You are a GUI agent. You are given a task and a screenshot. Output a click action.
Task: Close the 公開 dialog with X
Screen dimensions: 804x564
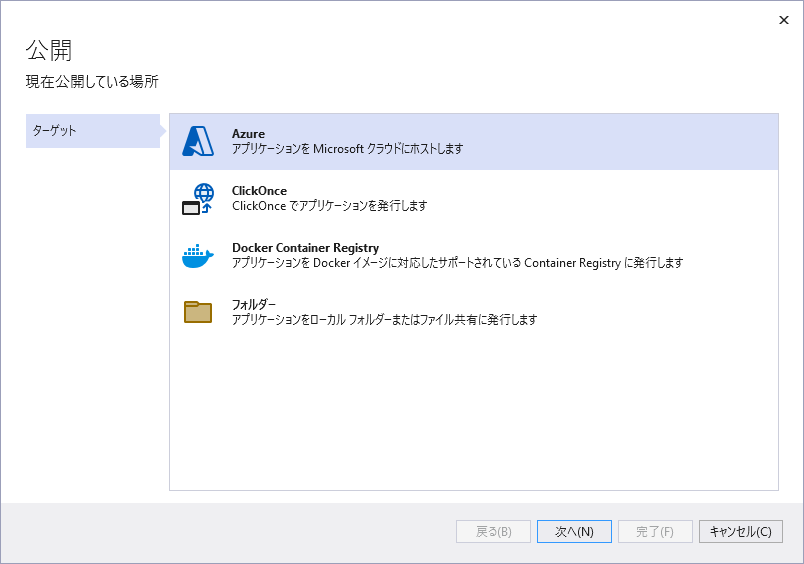784,19
